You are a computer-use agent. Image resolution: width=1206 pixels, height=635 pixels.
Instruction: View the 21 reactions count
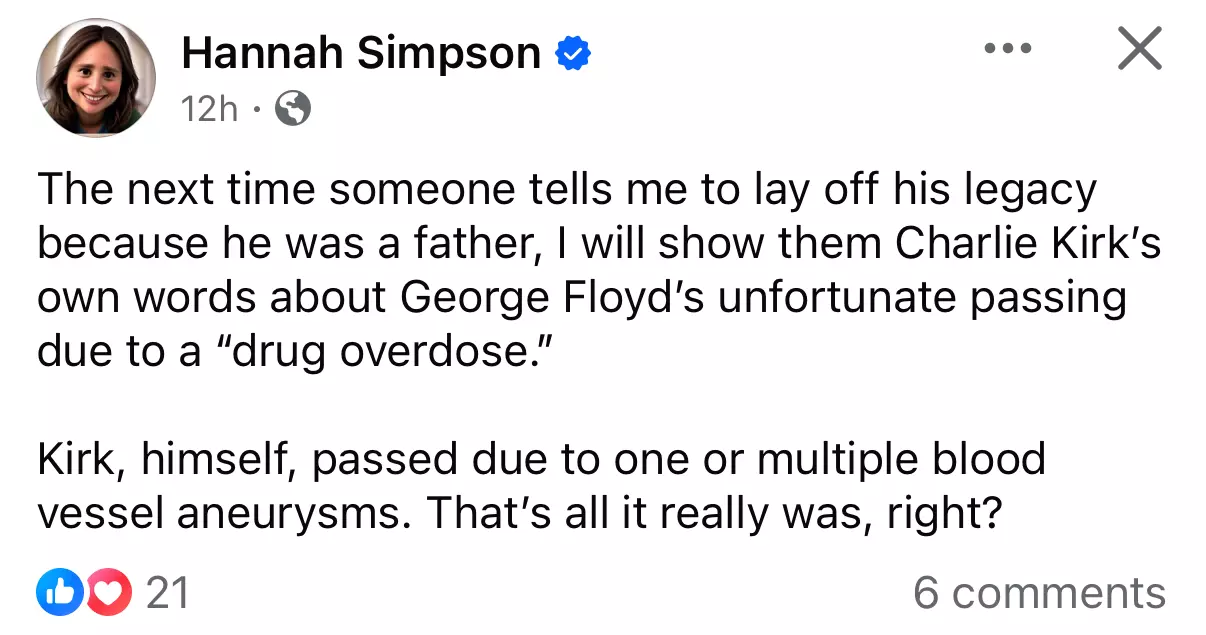[x=168, y=594]
